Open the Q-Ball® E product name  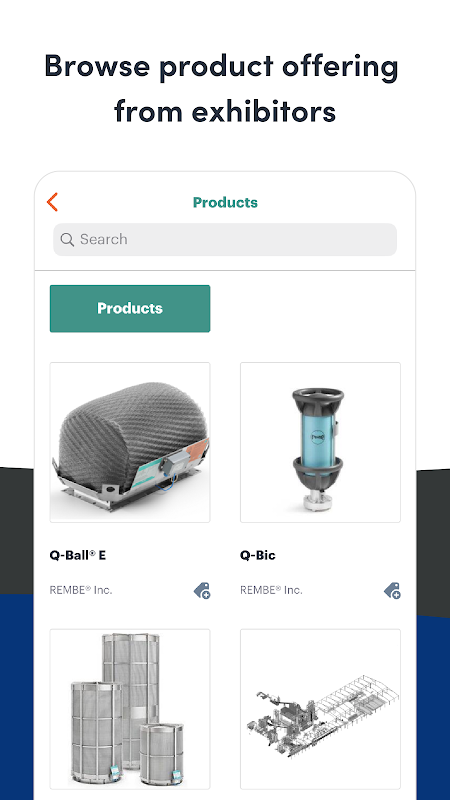[78, 555]
